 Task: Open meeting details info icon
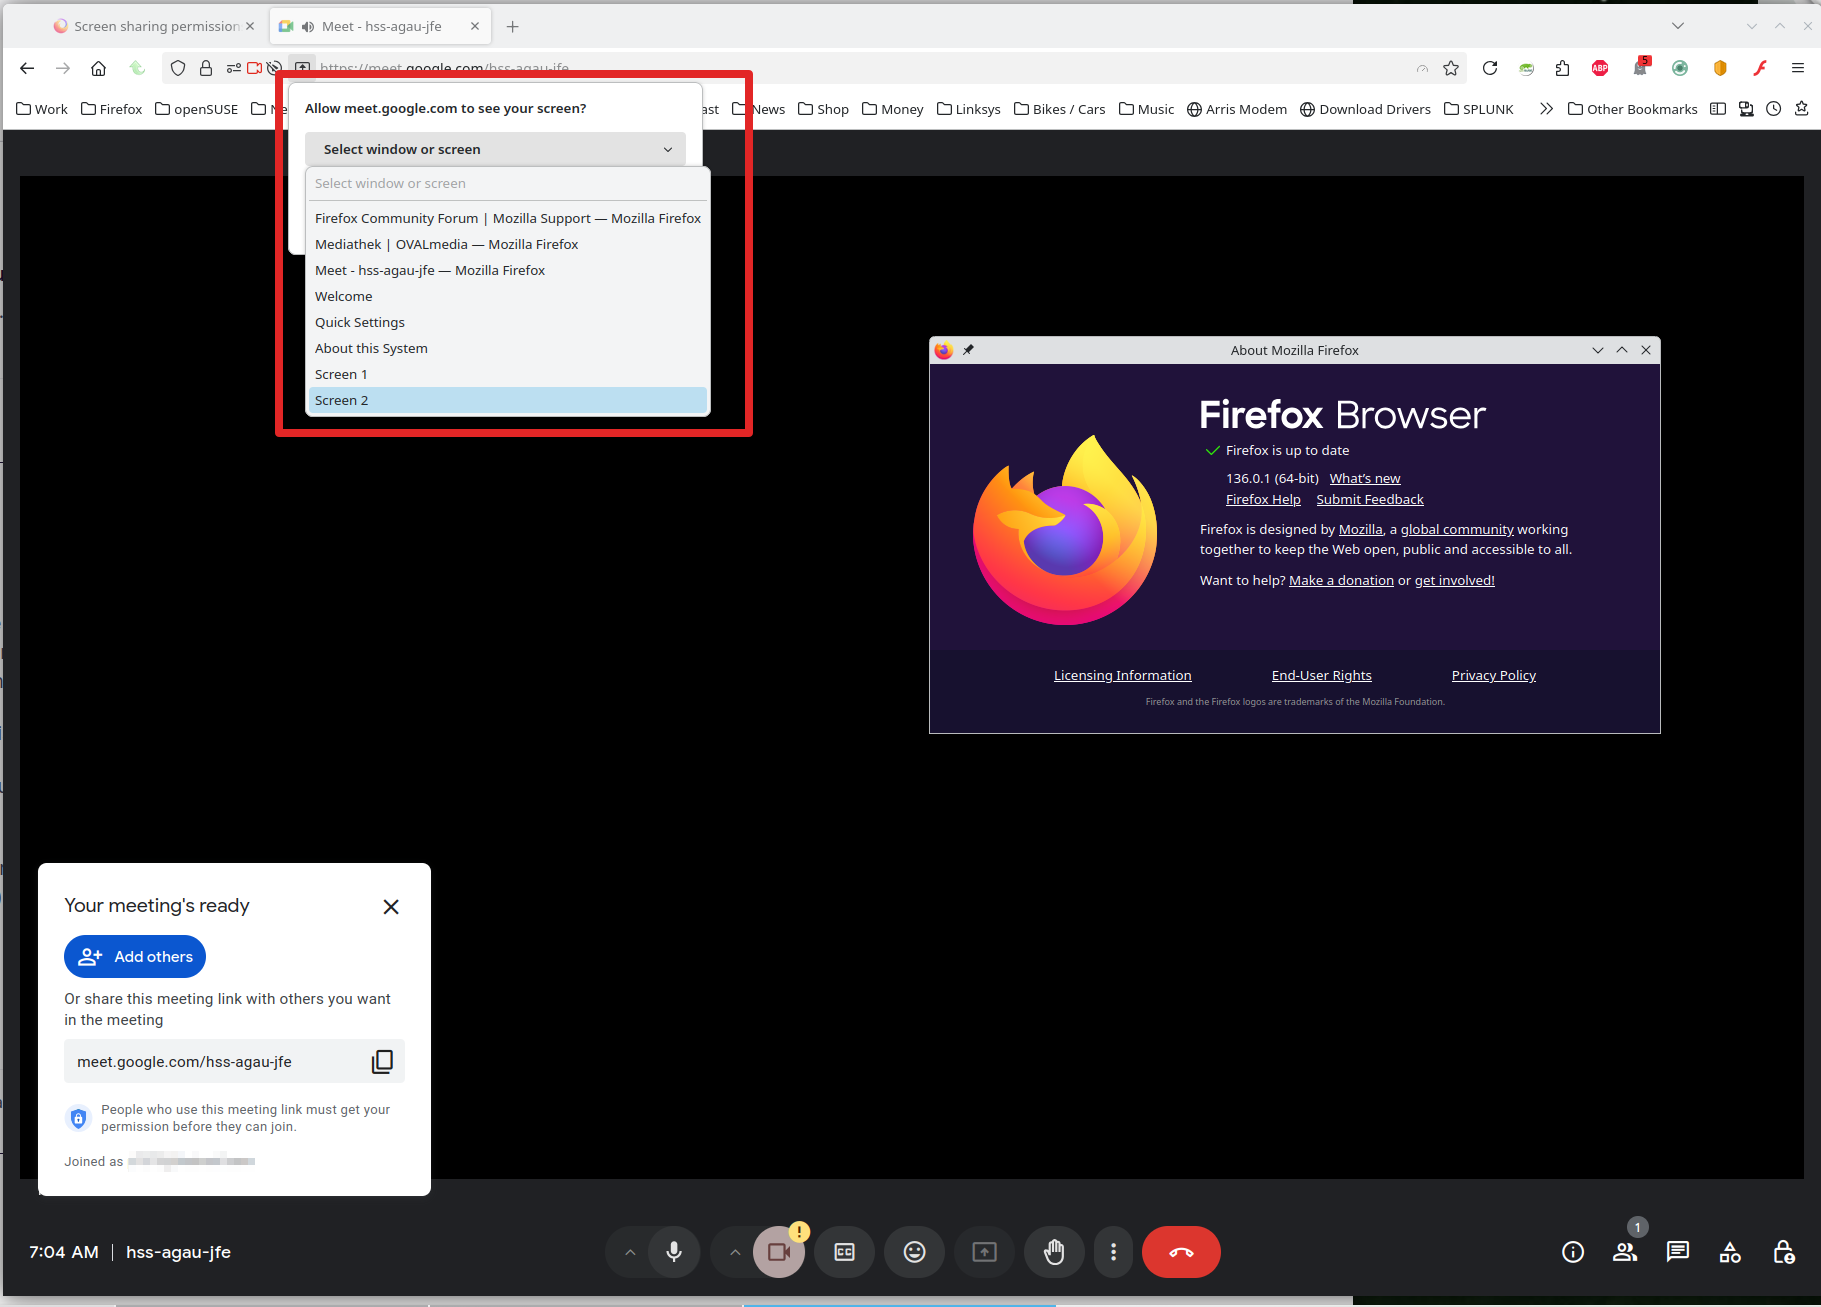coord(1573,1252)
